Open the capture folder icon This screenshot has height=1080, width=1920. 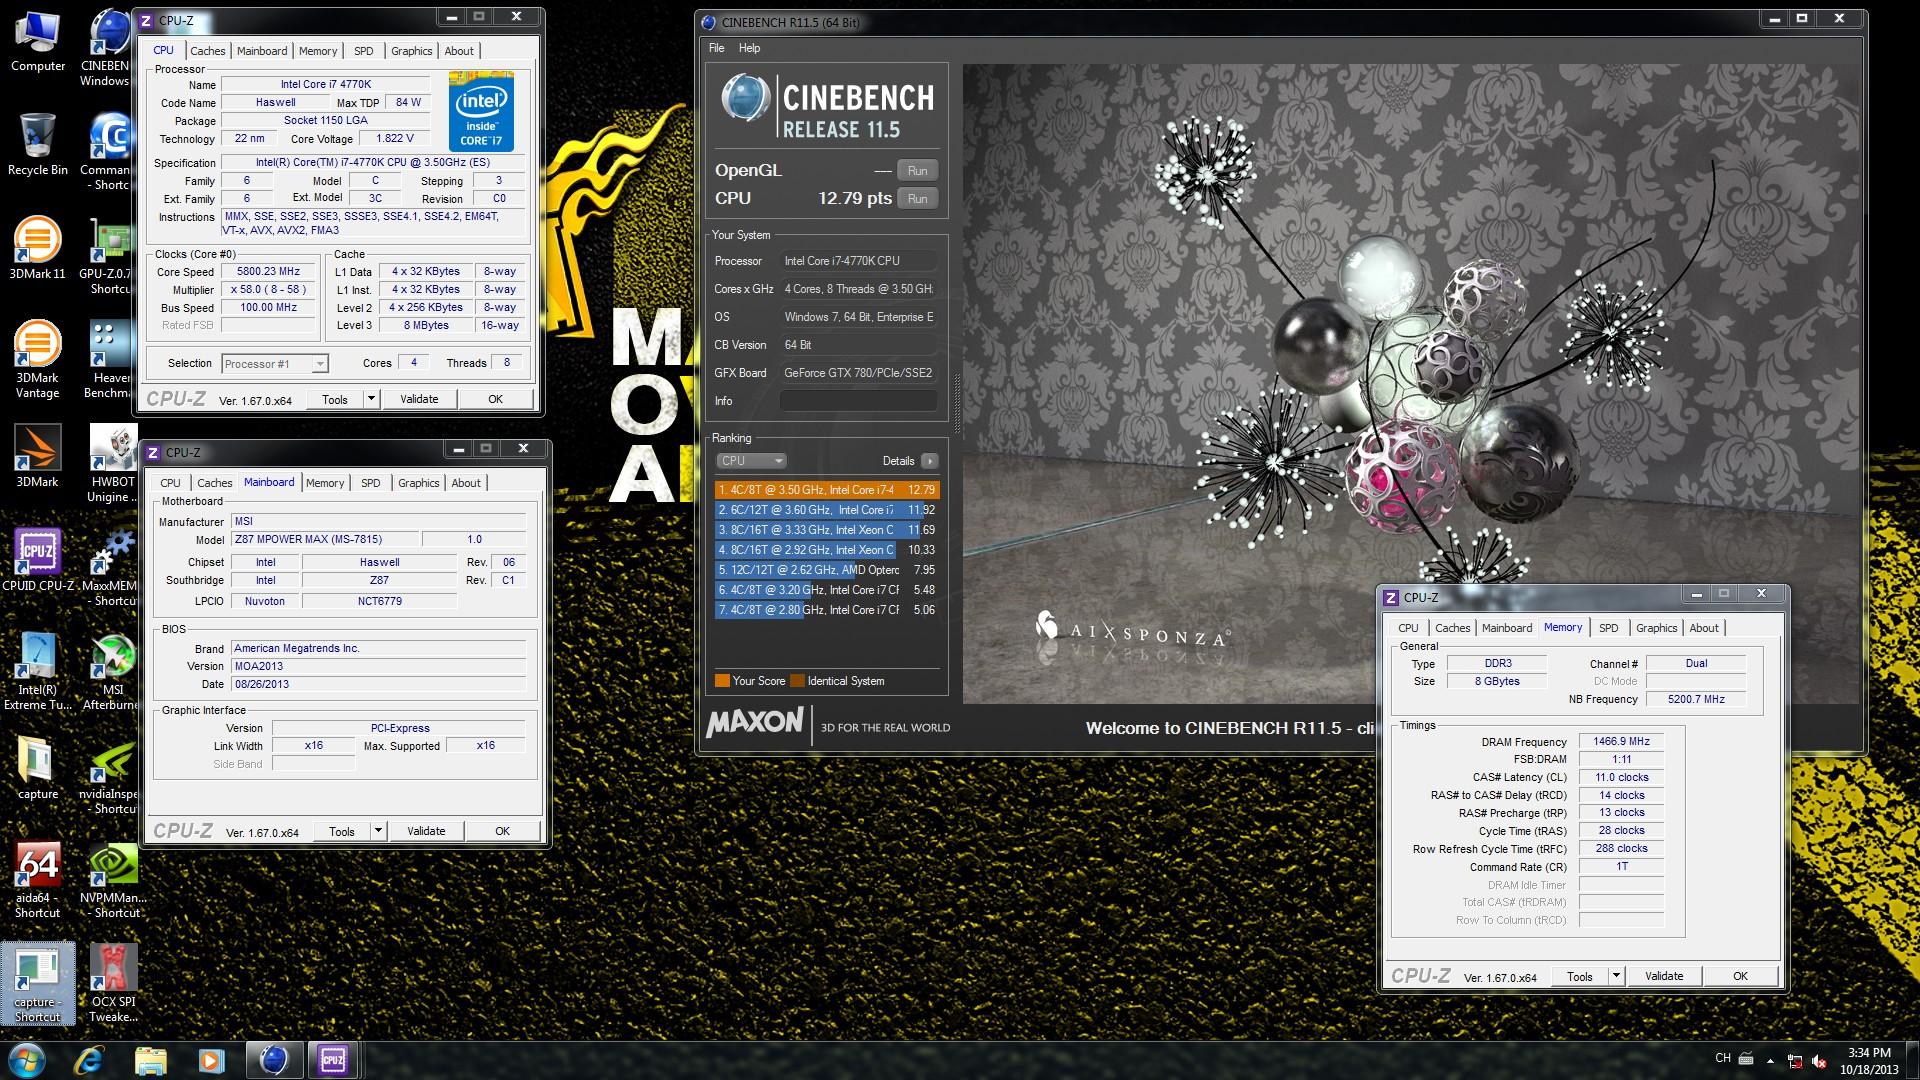click(38, 769)
